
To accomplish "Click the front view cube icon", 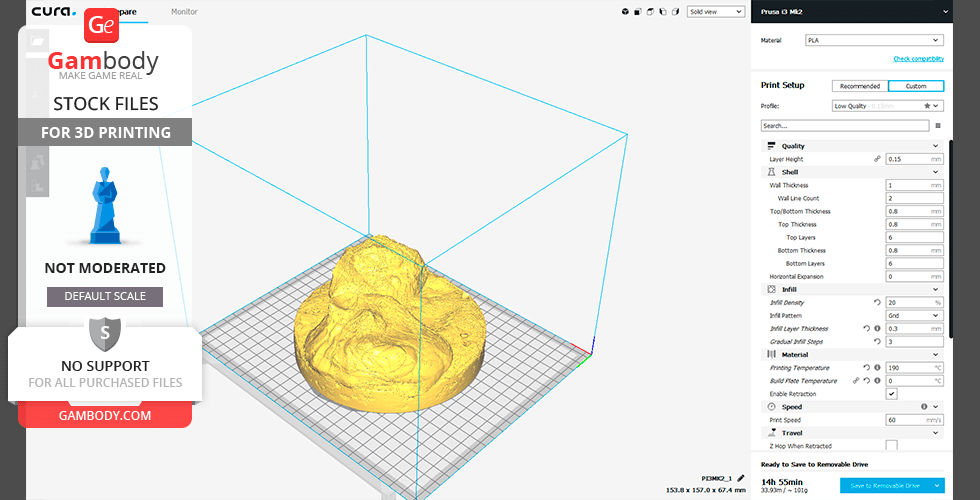I will click(x=639, y=12).
